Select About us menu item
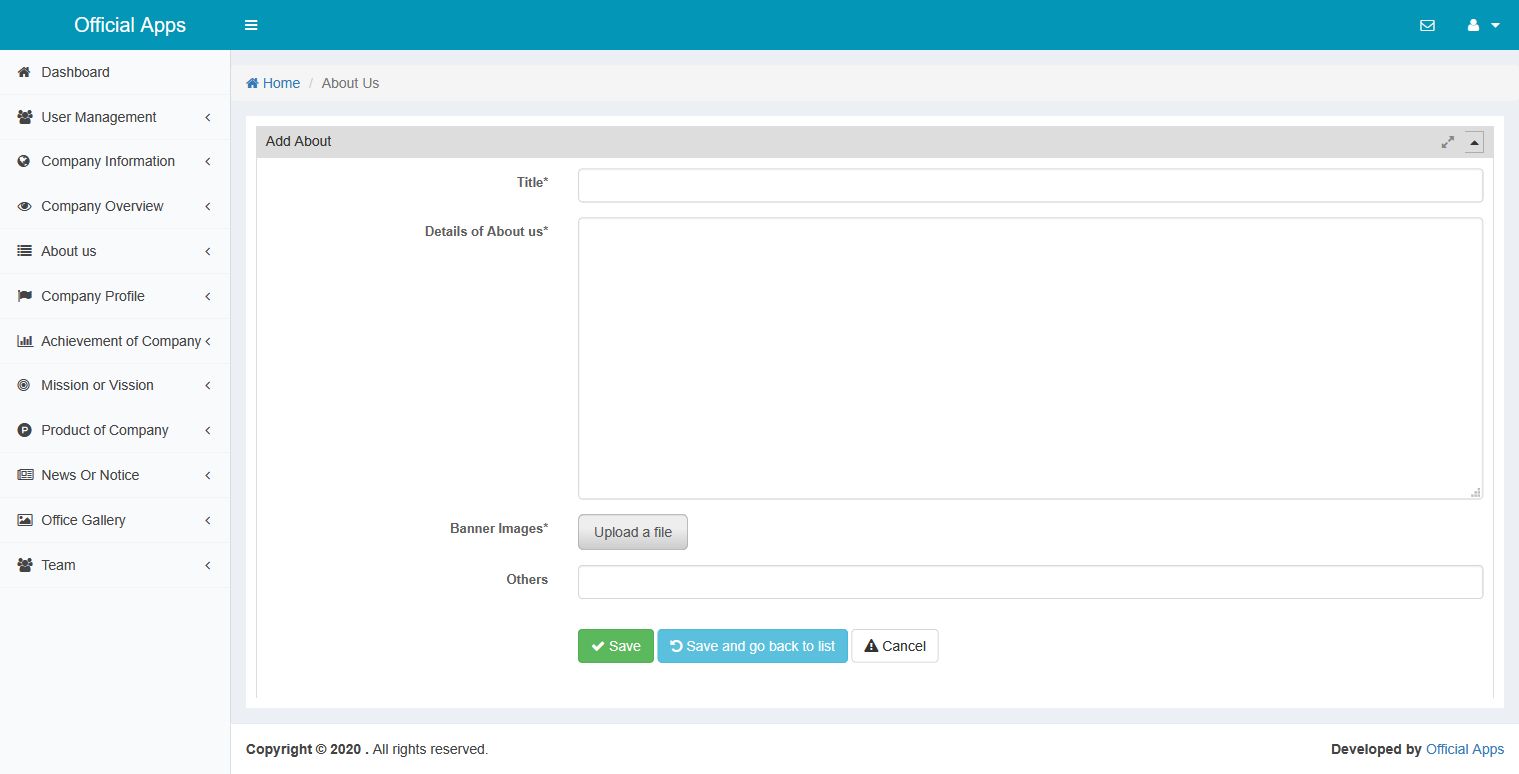This screenshot has height=774, width=1519. [115, 251]
